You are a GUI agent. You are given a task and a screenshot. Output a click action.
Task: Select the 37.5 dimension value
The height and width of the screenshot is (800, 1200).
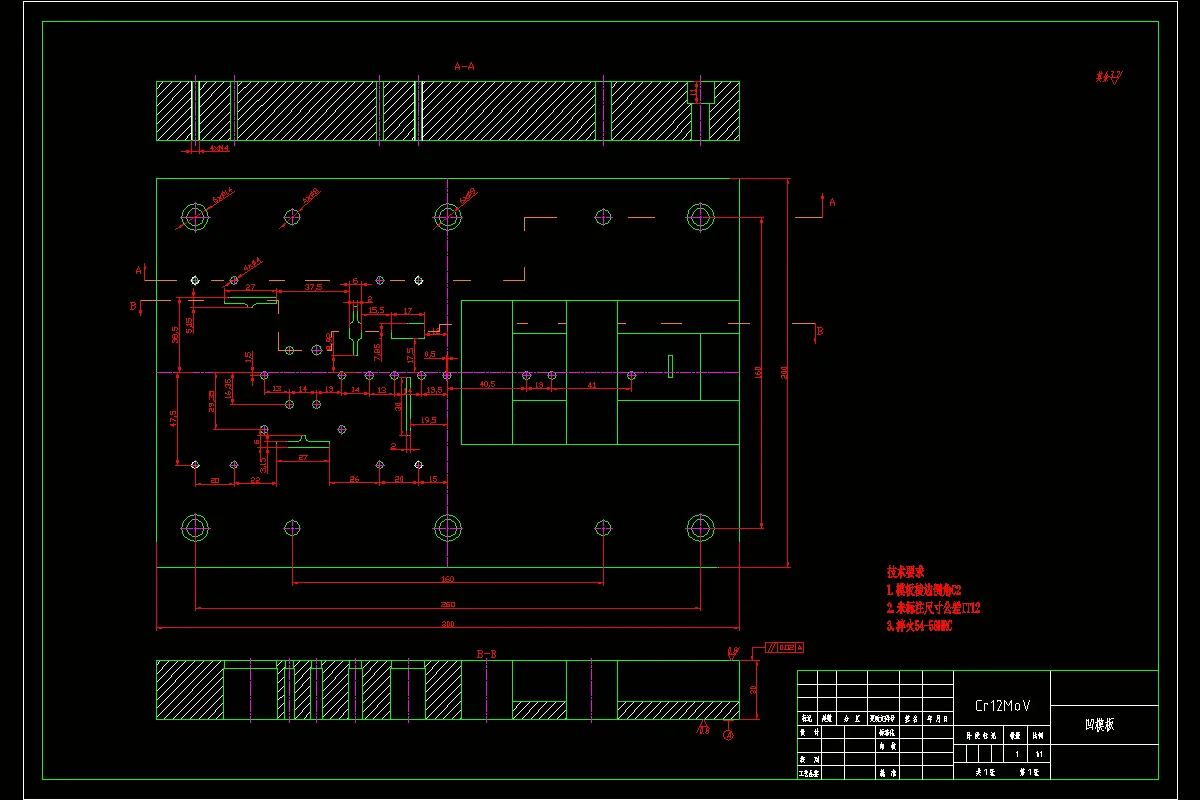313,287
